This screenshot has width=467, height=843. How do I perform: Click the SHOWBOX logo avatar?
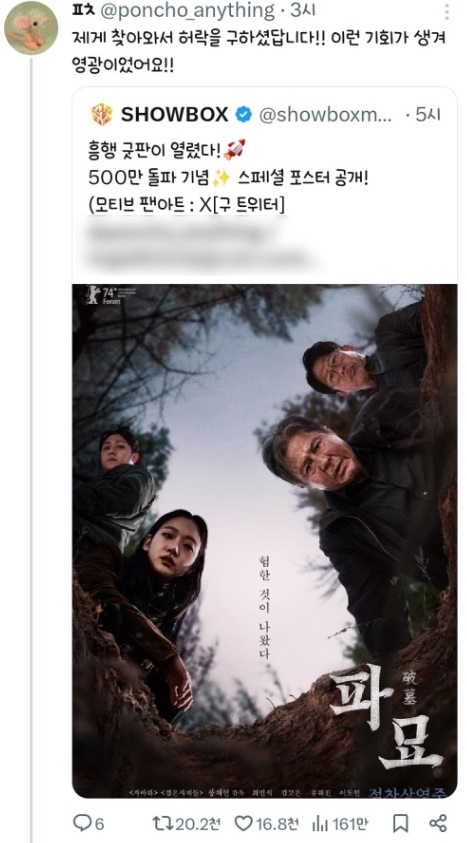(102, 114)
